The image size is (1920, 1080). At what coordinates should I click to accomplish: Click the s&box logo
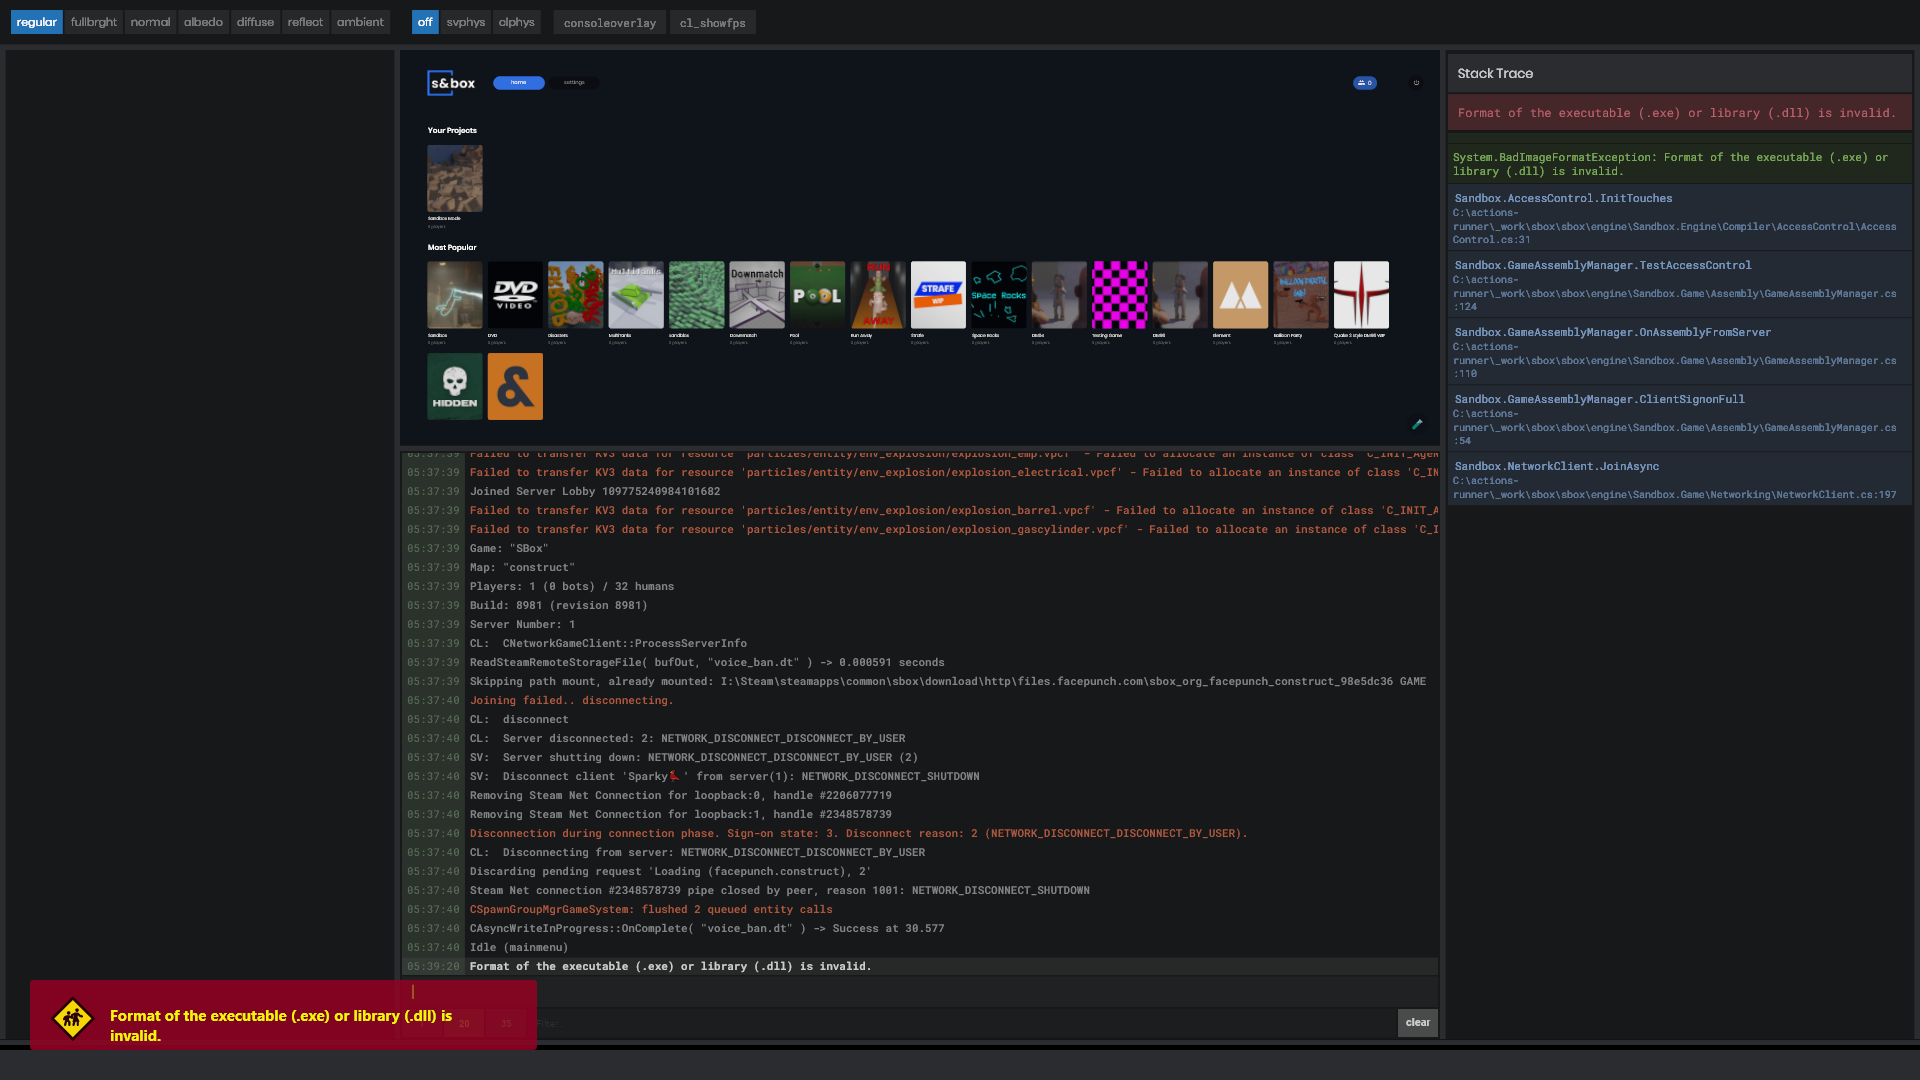pyautogui.click(x=451, y=83)
